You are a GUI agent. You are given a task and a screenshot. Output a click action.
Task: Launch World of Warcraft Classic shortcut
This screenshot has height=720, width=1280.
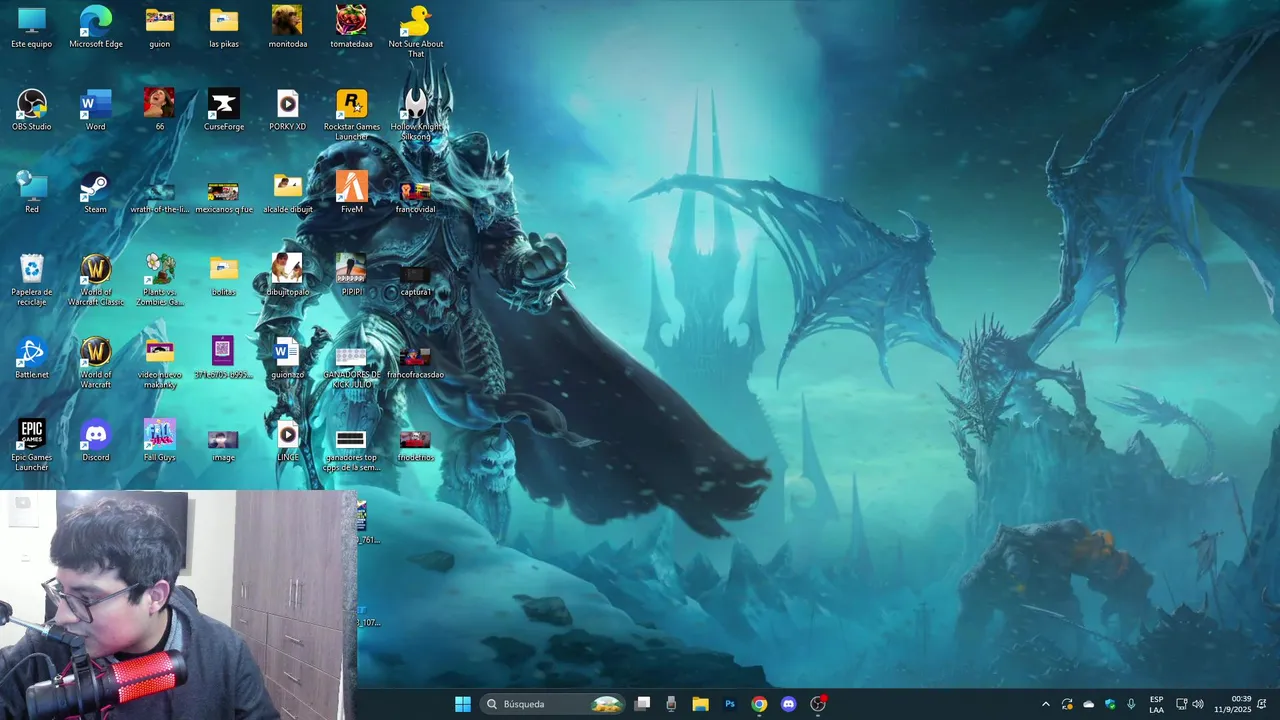pyautogui.click(x=96, y=280)
